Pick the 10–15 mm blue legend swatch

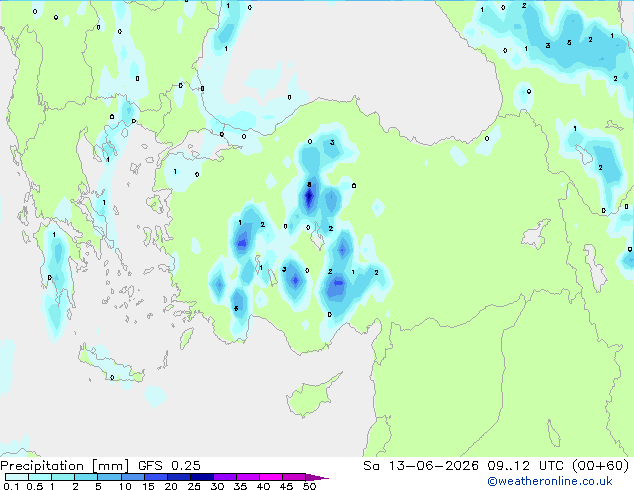click(132, 477)
